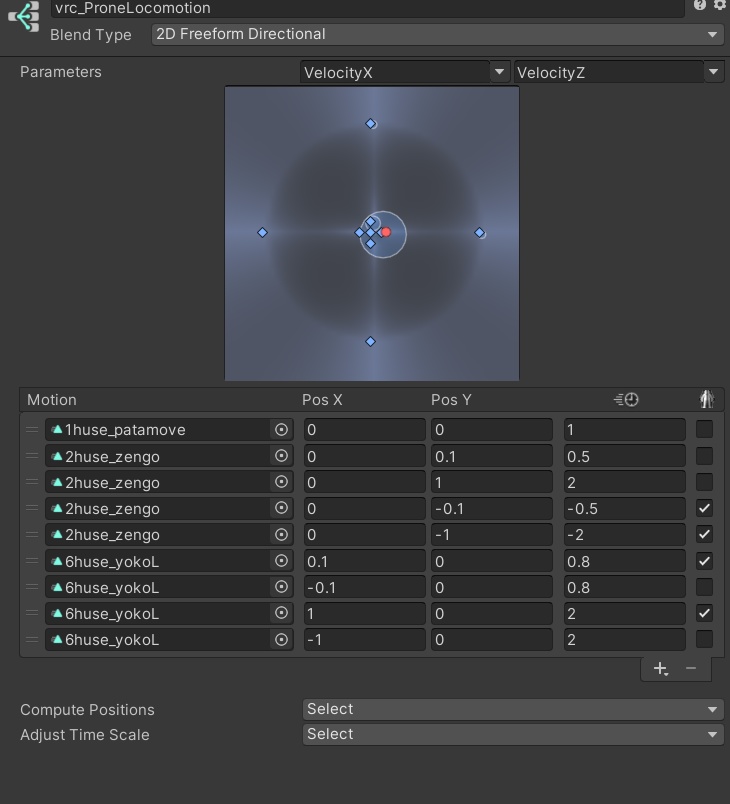
Task: Open object picker for 2huse_zengo with Pos Y -1
Action: pos(281,535)
